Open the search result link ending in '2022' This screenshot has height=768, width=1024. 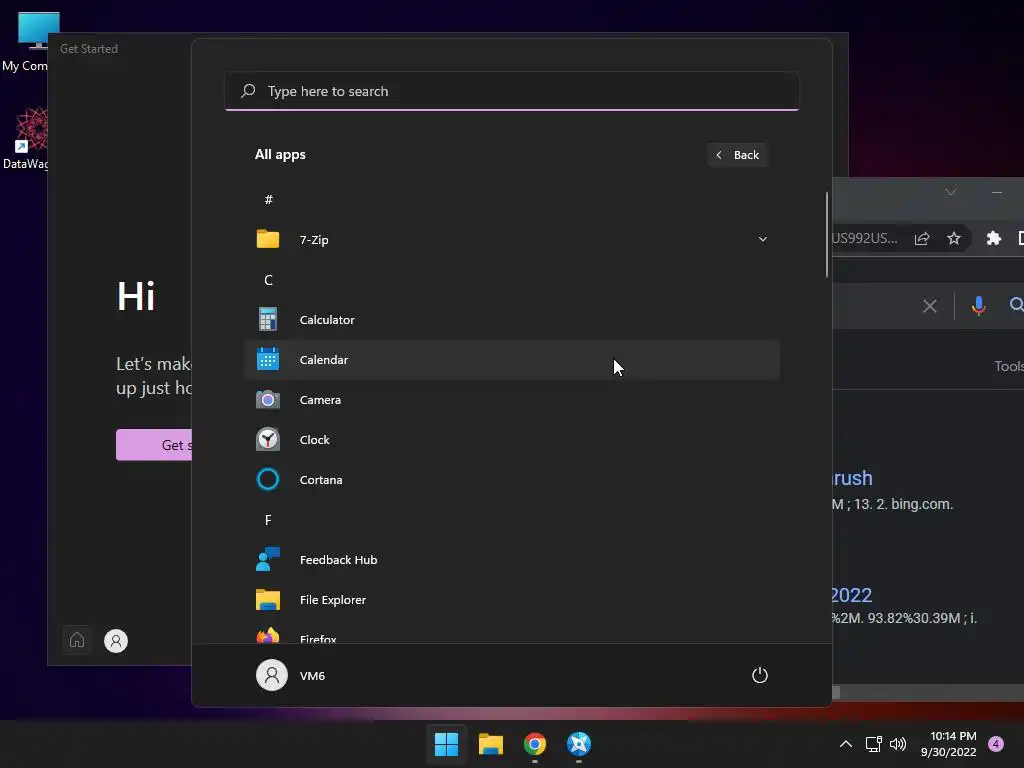pos(852,595)
